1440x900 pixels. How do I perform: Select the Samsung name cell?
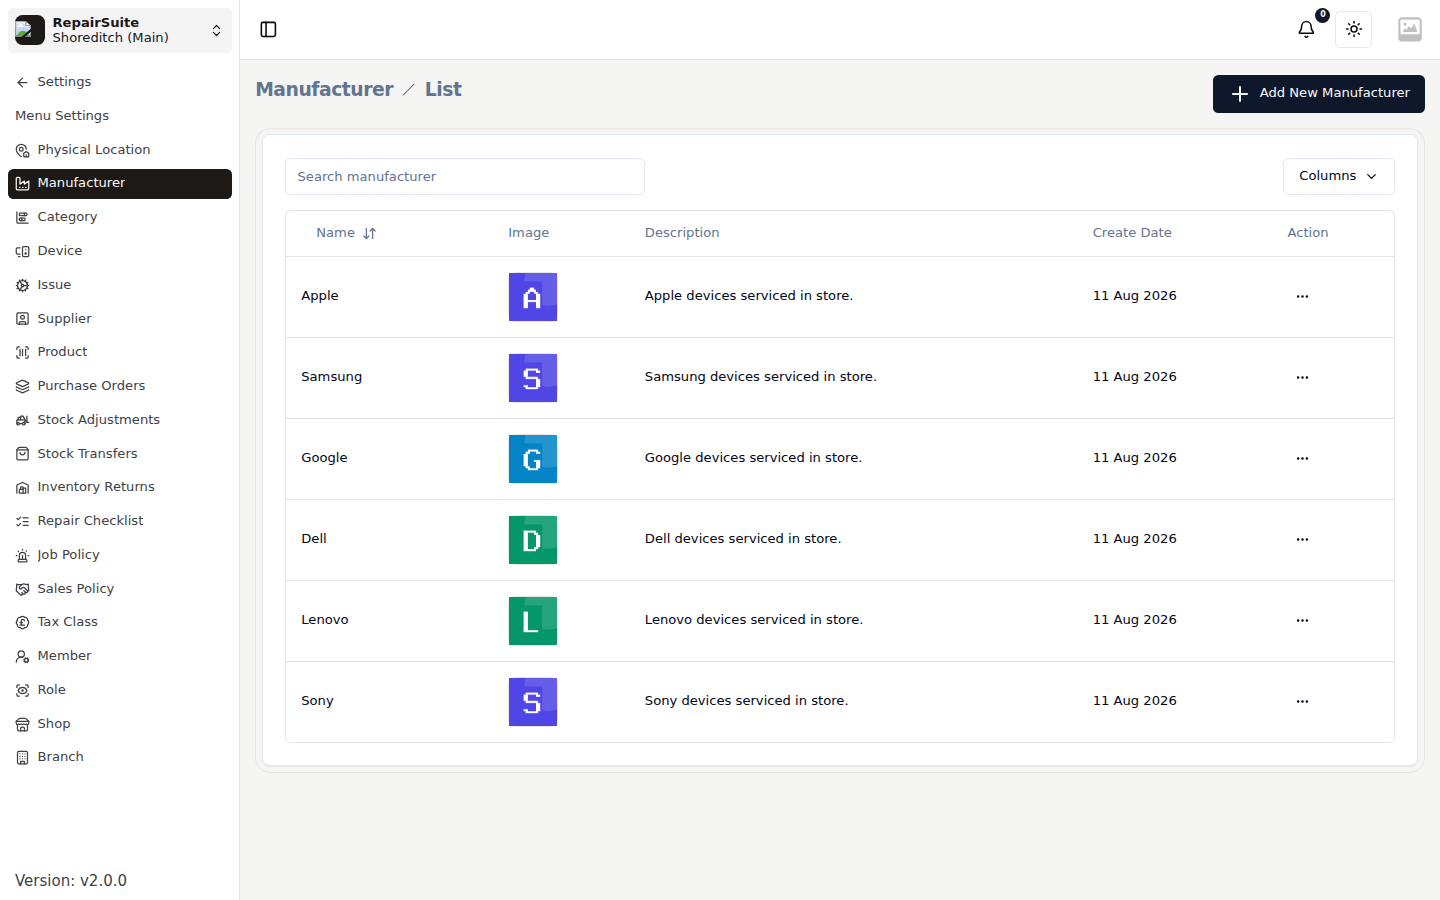coord(332,377)
